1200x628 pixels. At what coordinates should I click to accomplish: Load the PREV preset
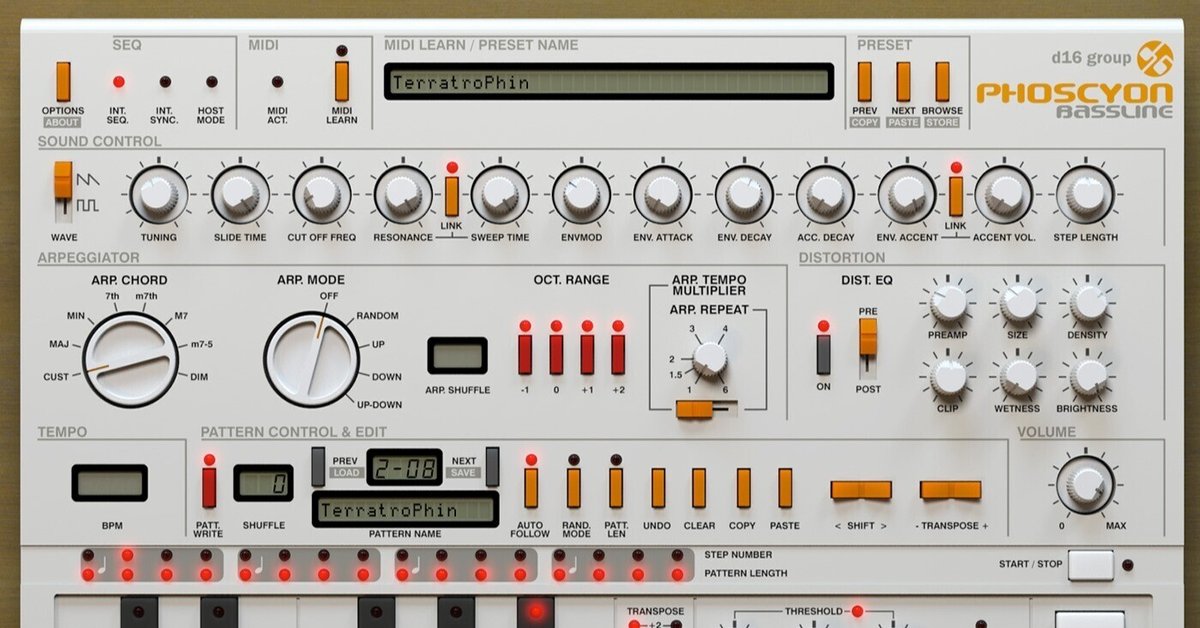865,82
